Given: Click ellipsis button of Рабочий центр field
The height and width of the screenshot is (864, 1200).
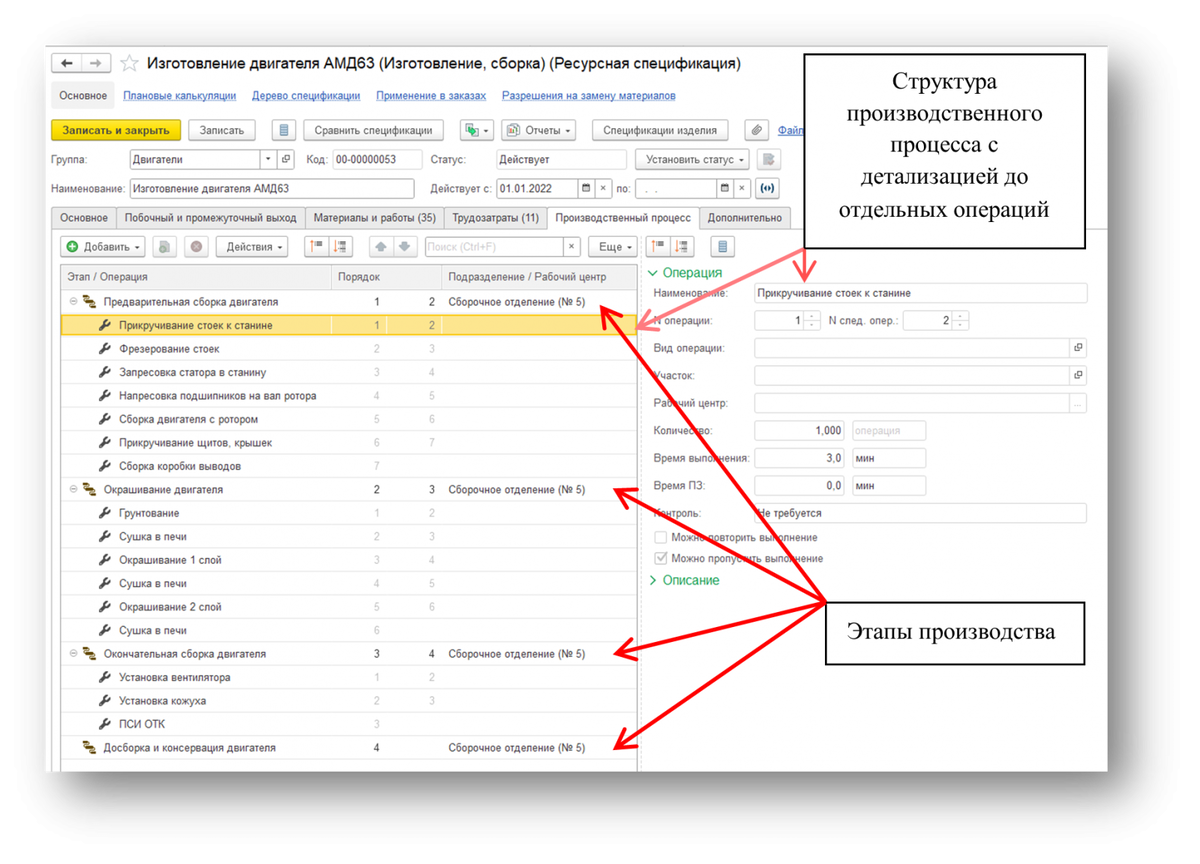Looking at the screenshot, I should (1078, 404).
